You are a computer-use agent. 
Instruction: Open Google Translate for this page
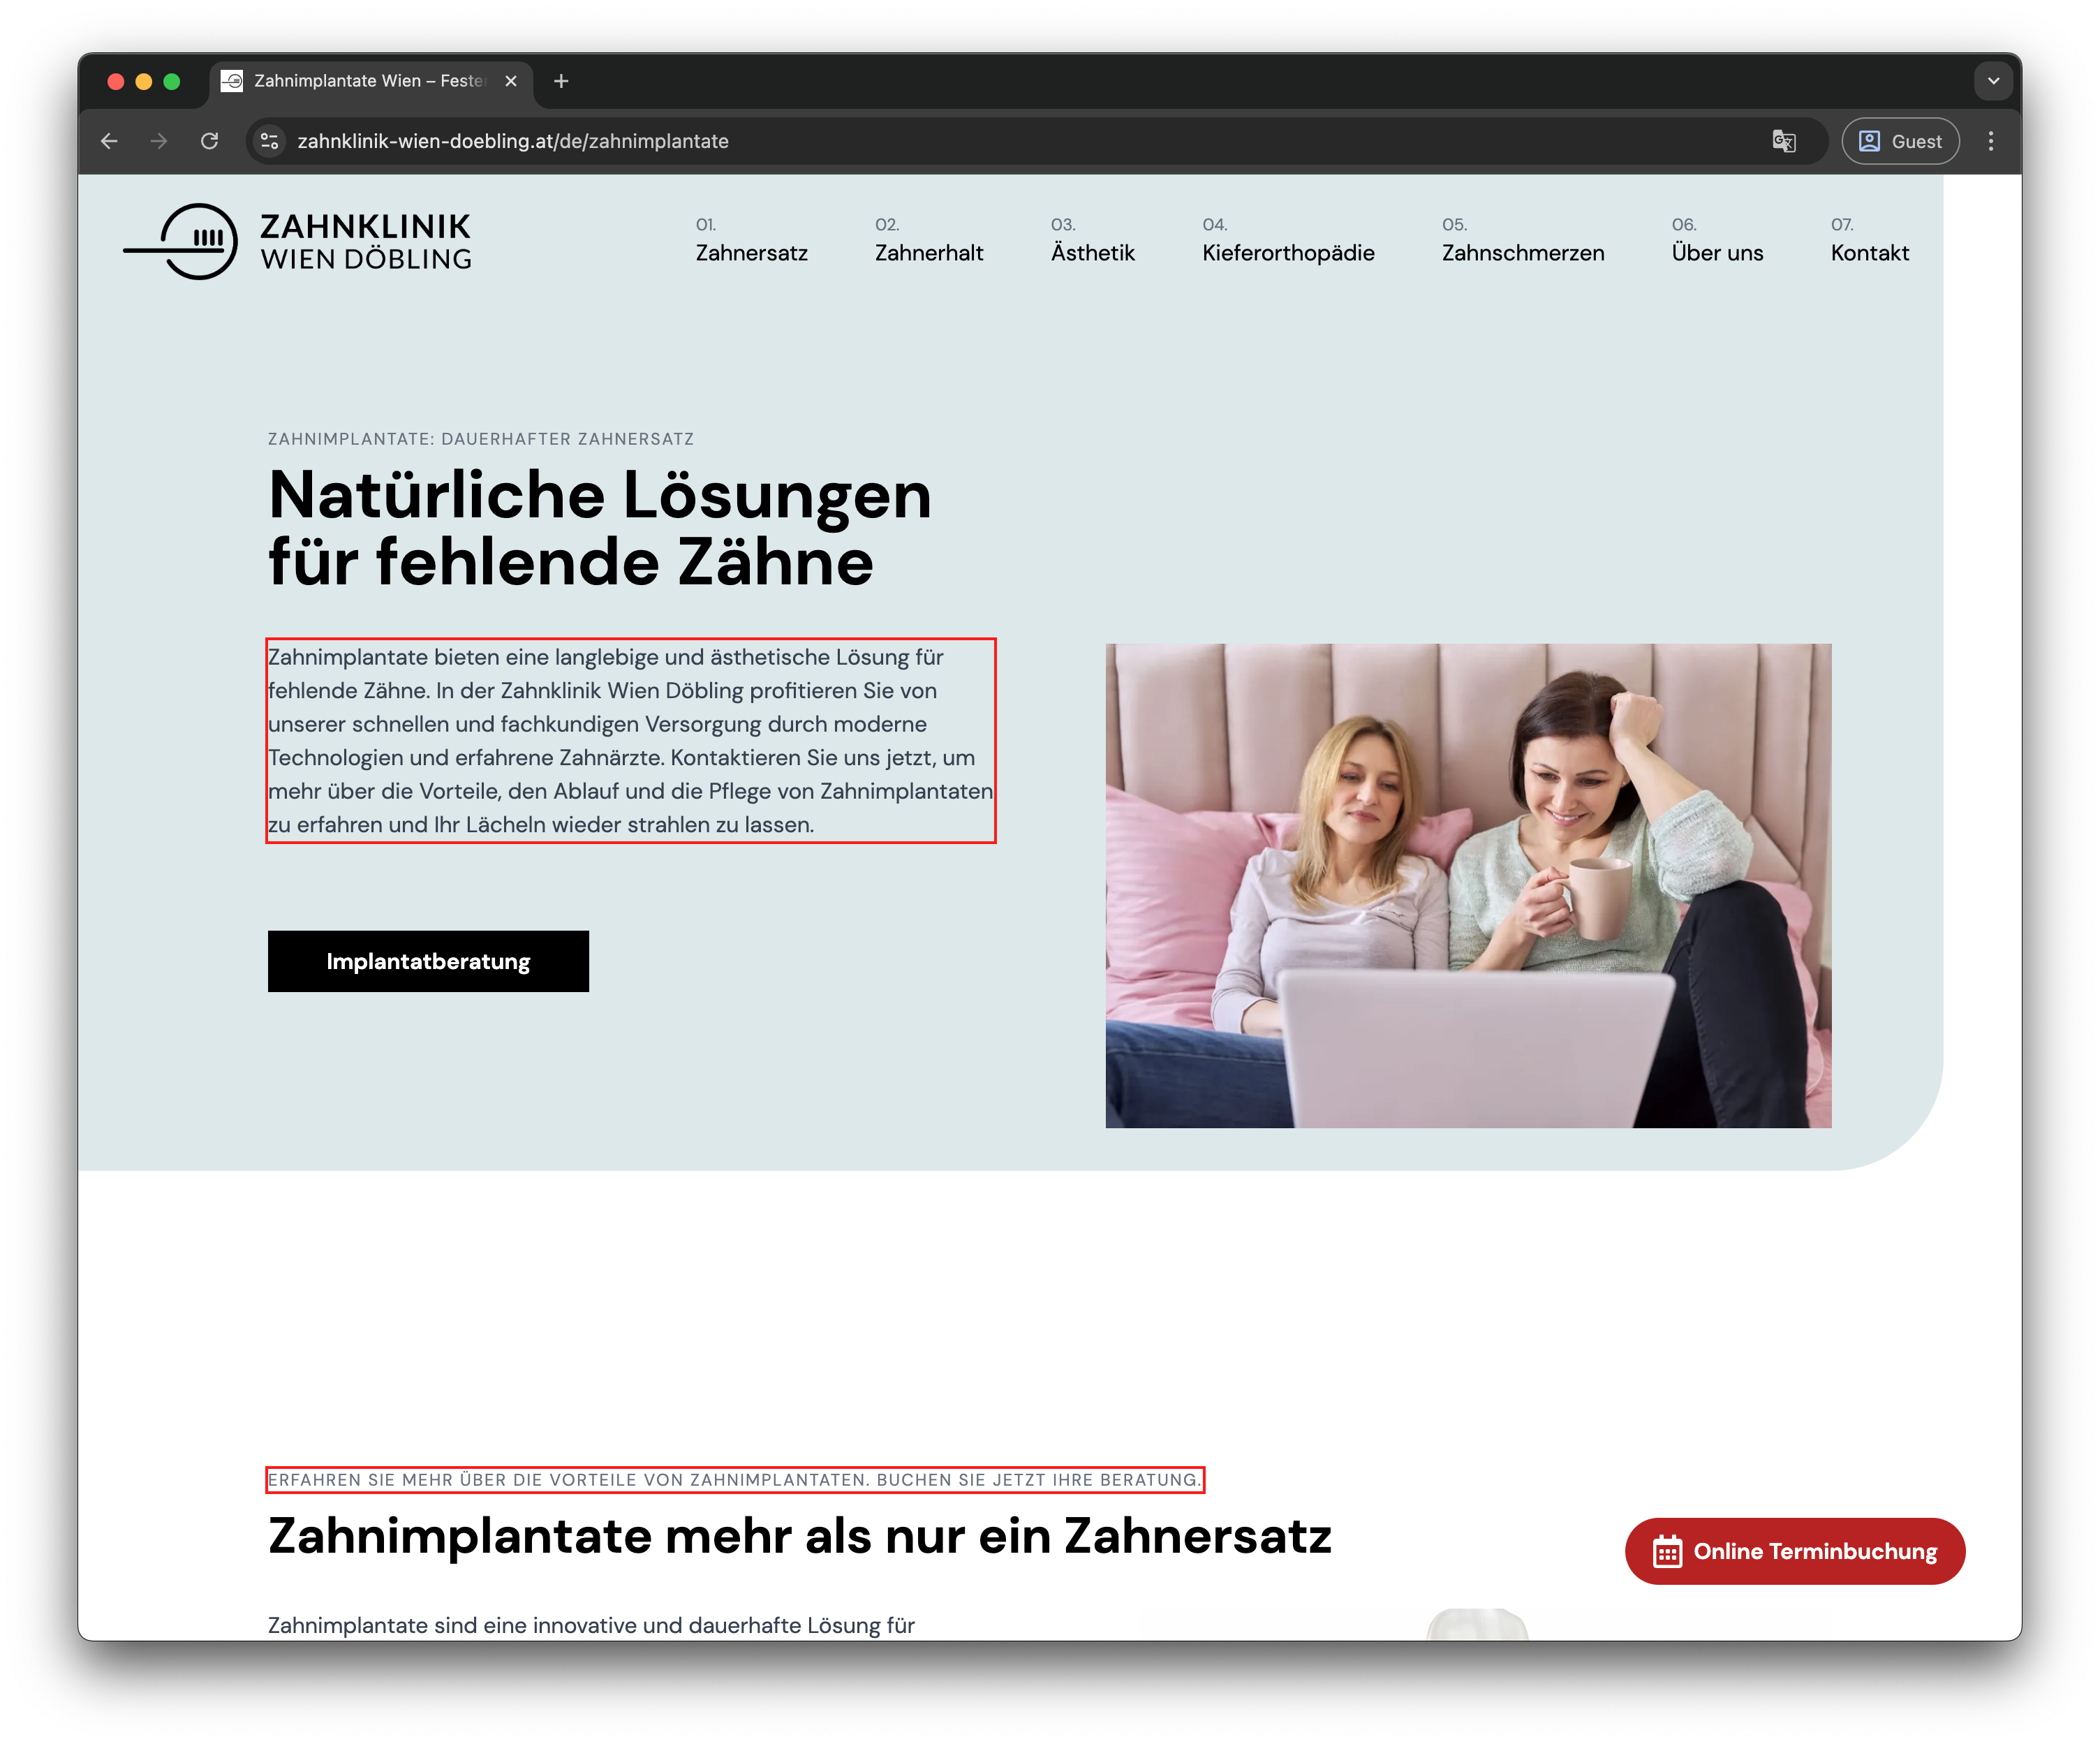(1784, 141)
